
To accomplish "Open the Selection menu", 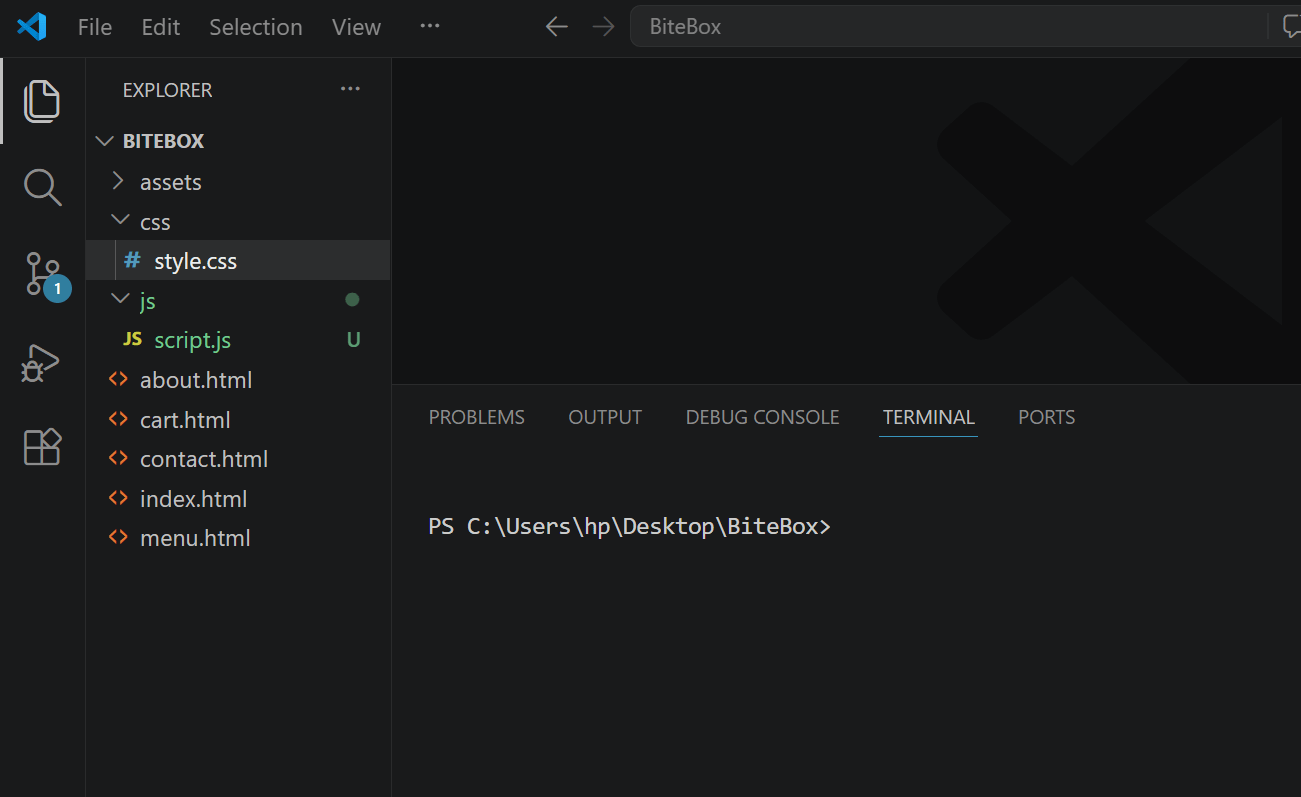I will (x=256, y=27).
